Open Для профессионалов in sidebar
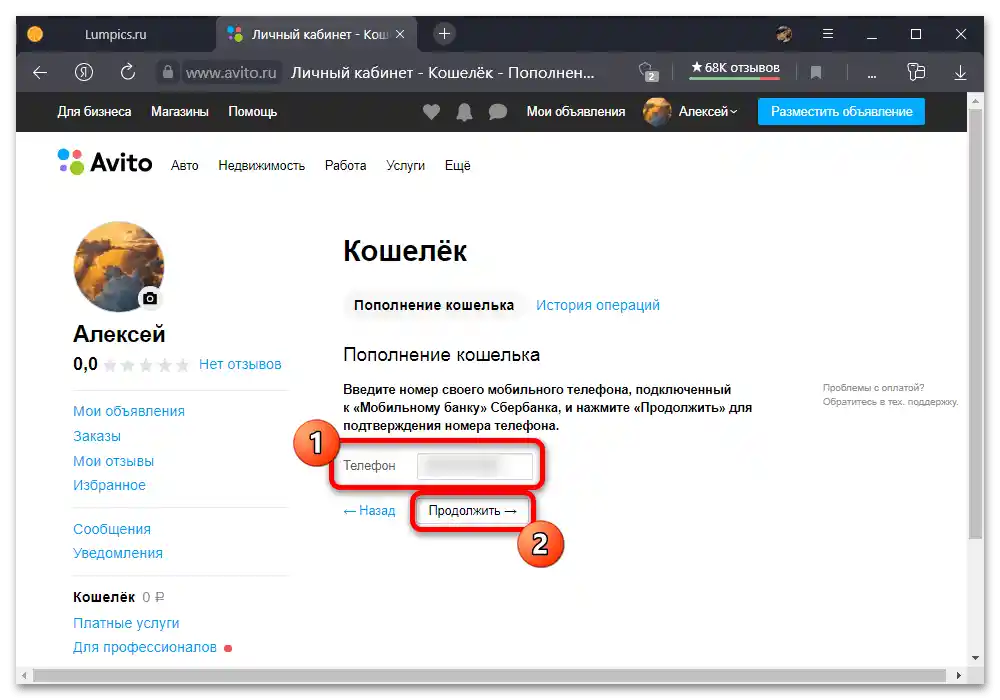 pos(145,647)
